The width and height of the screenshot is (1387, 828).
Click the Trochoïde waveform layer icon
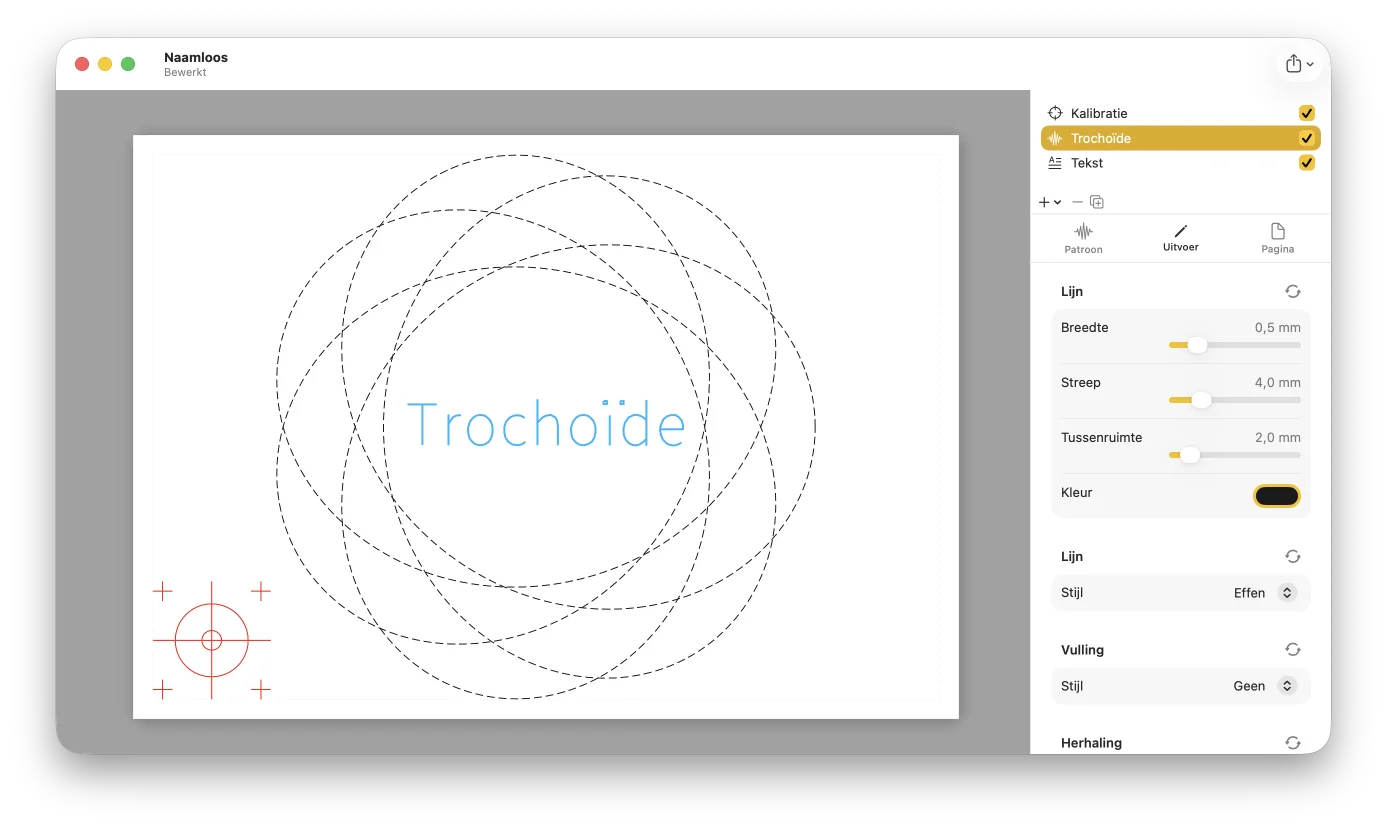1054,138
